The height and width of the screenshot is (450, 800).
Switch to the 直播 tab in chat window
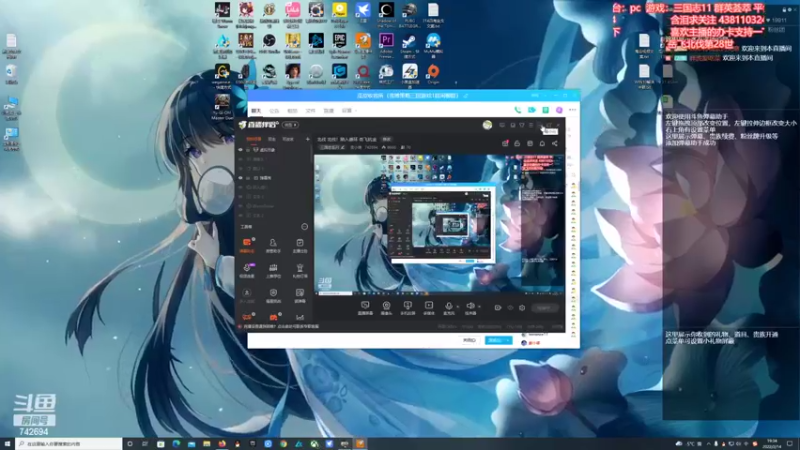tap(329, 110)
